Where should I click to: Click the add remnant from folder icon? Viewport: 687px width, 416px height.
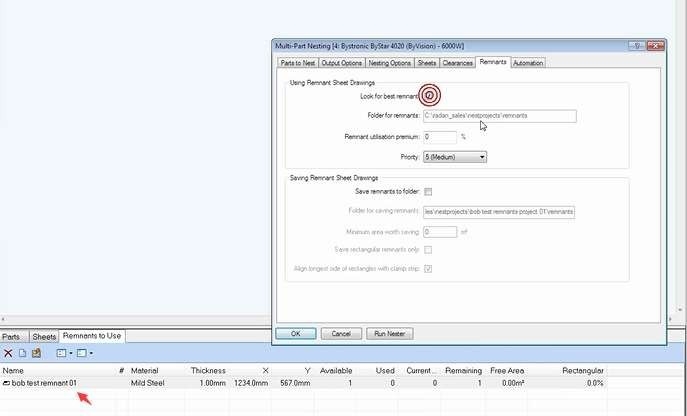click(36, 353)
